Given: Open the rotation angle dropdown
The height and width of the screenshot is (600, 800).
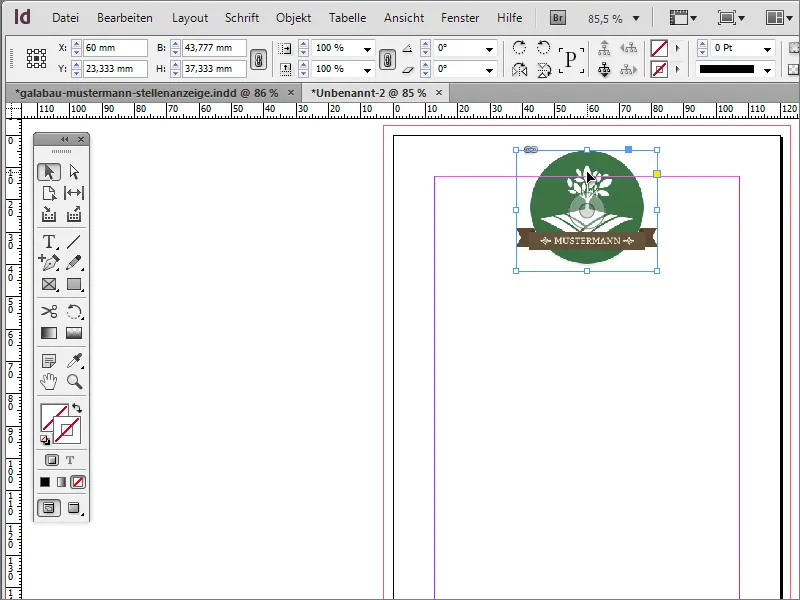Looking at the screenshot, I should point(489,49).
